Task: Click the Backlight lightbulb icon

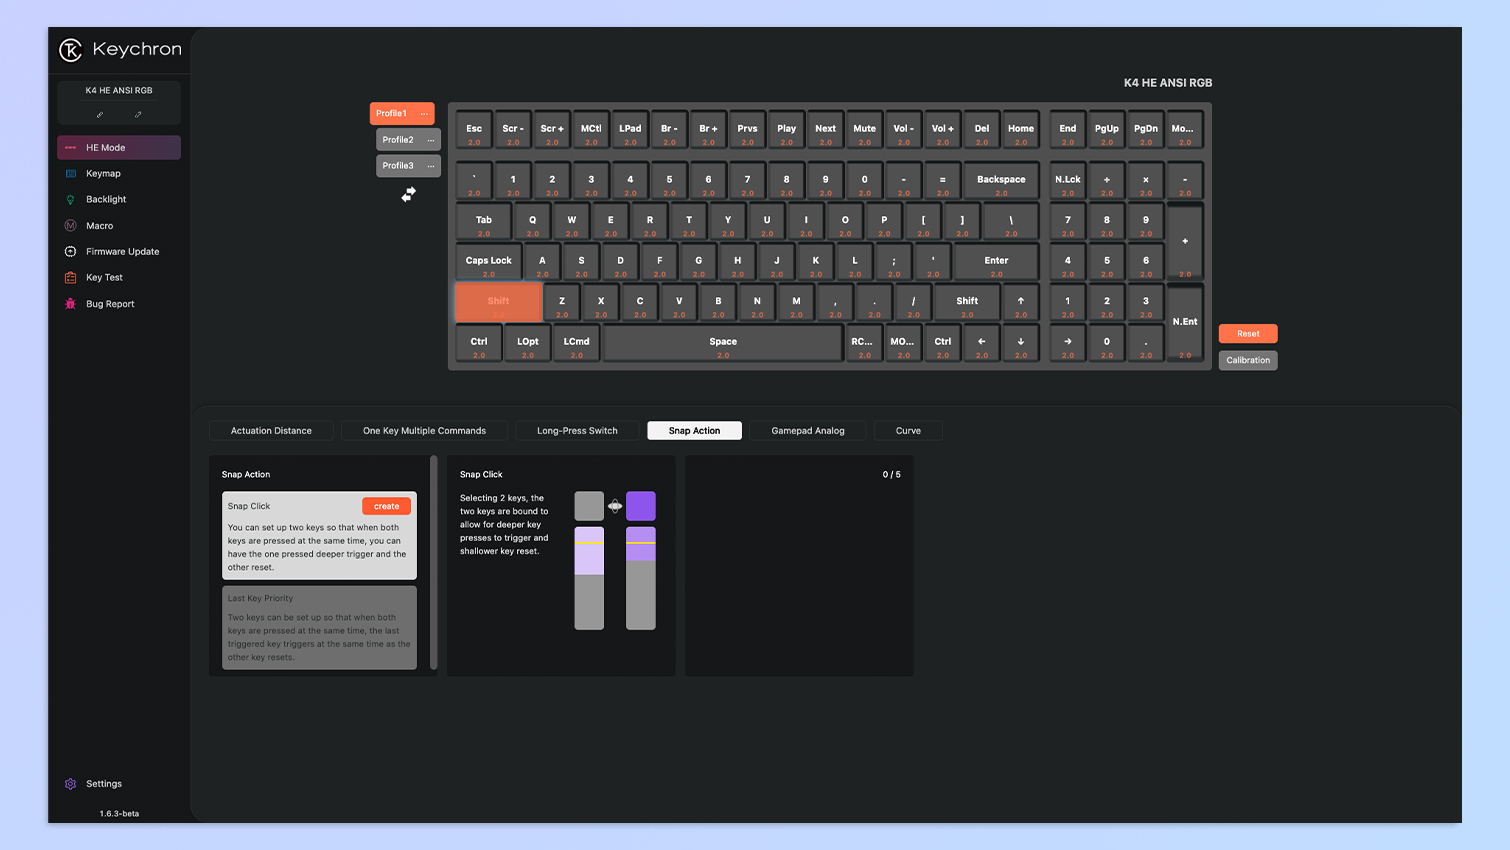Action: [70, 200]
